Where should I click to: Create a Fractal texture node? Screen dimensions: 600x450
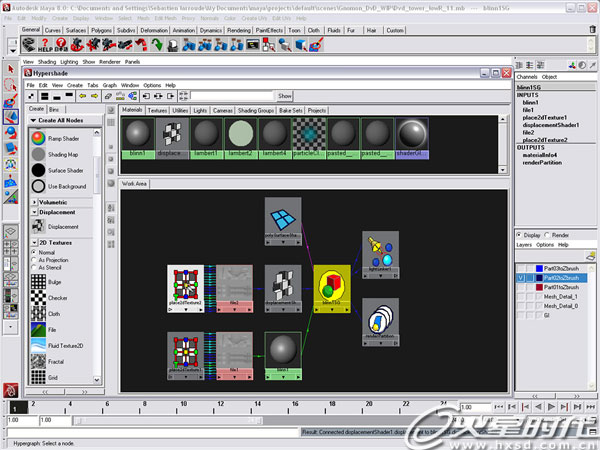(x=38, y=361)
